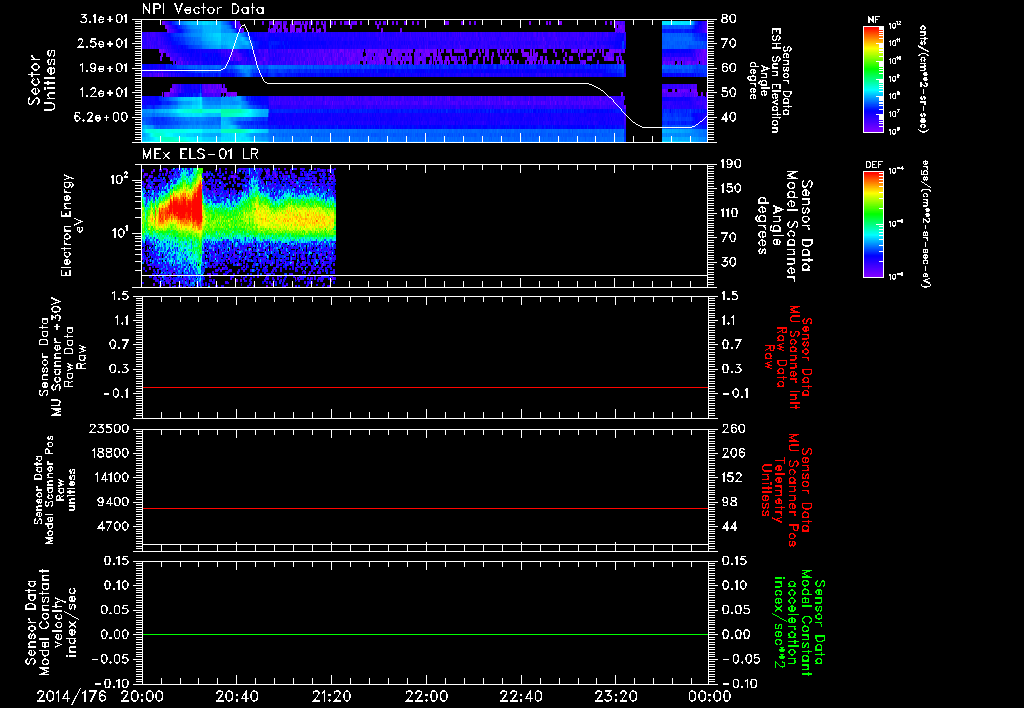Click the "206" telemetry tick value

(x=733, y=453)
